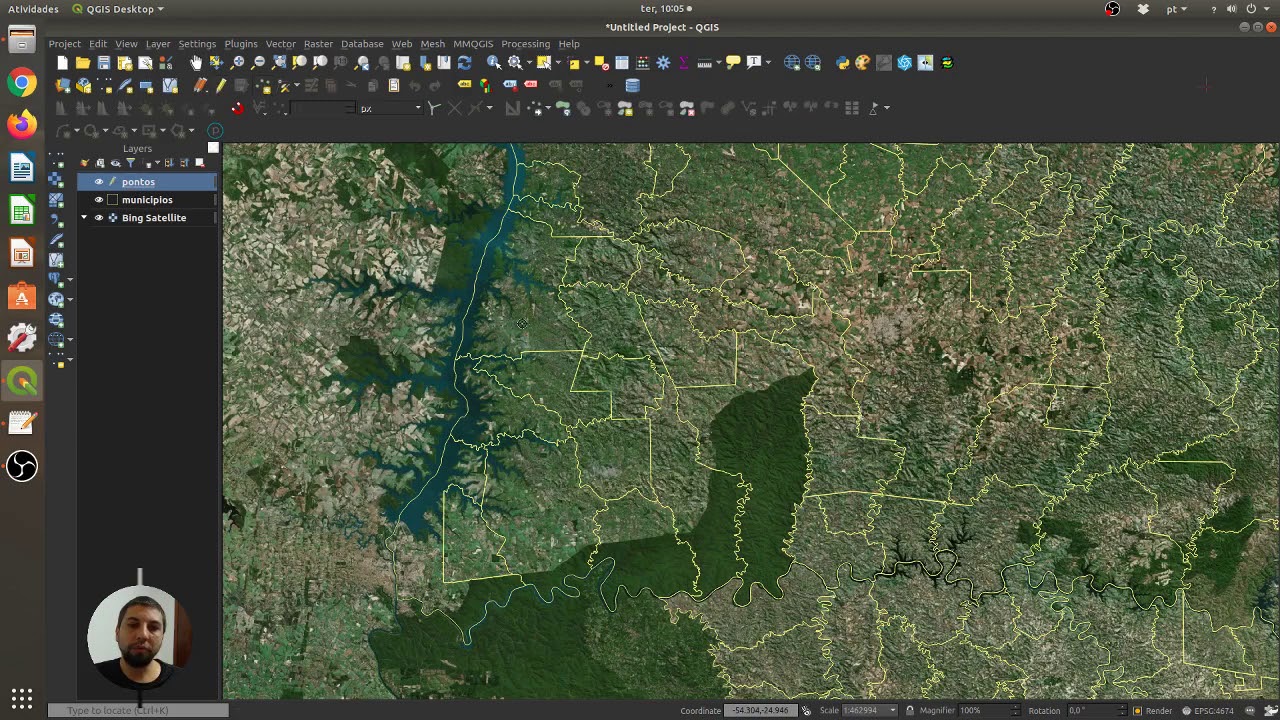The height and width of the screenshot is (720, 1280).
Task: Zoom to full extent
Action: coord(280,62)
